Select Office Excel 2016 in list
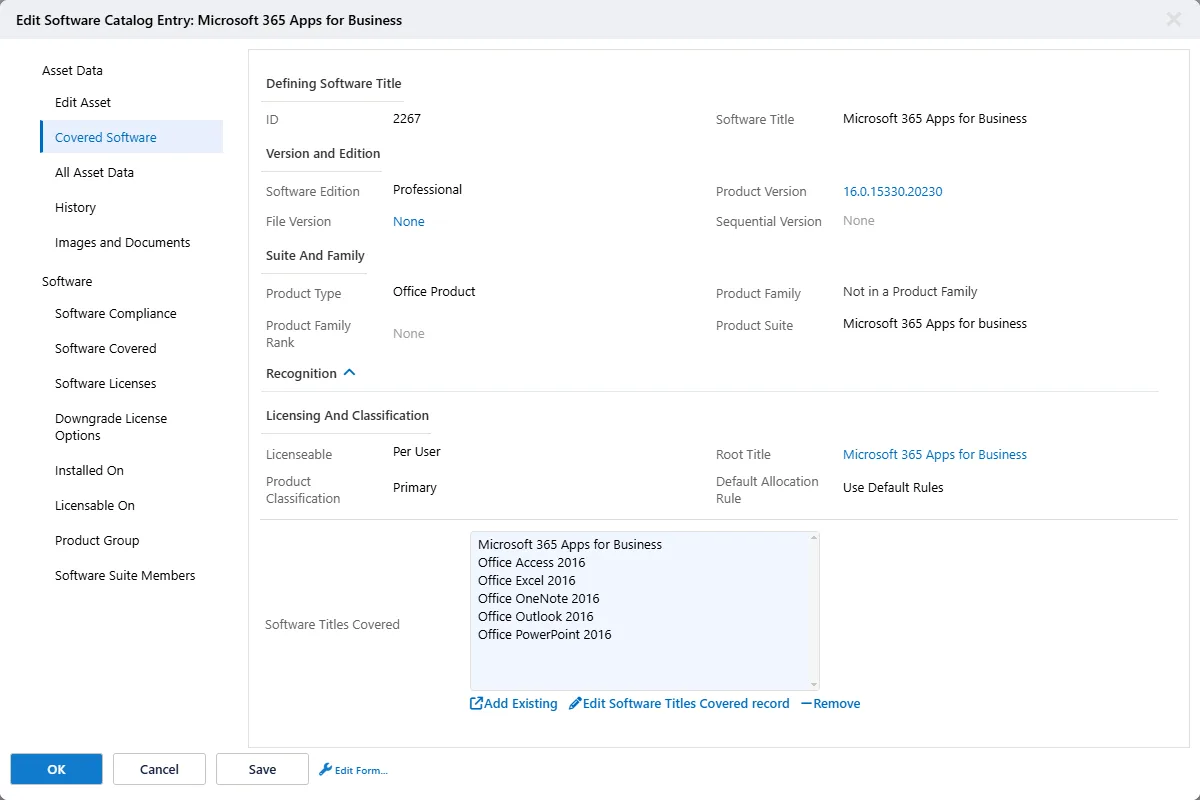 526,580
